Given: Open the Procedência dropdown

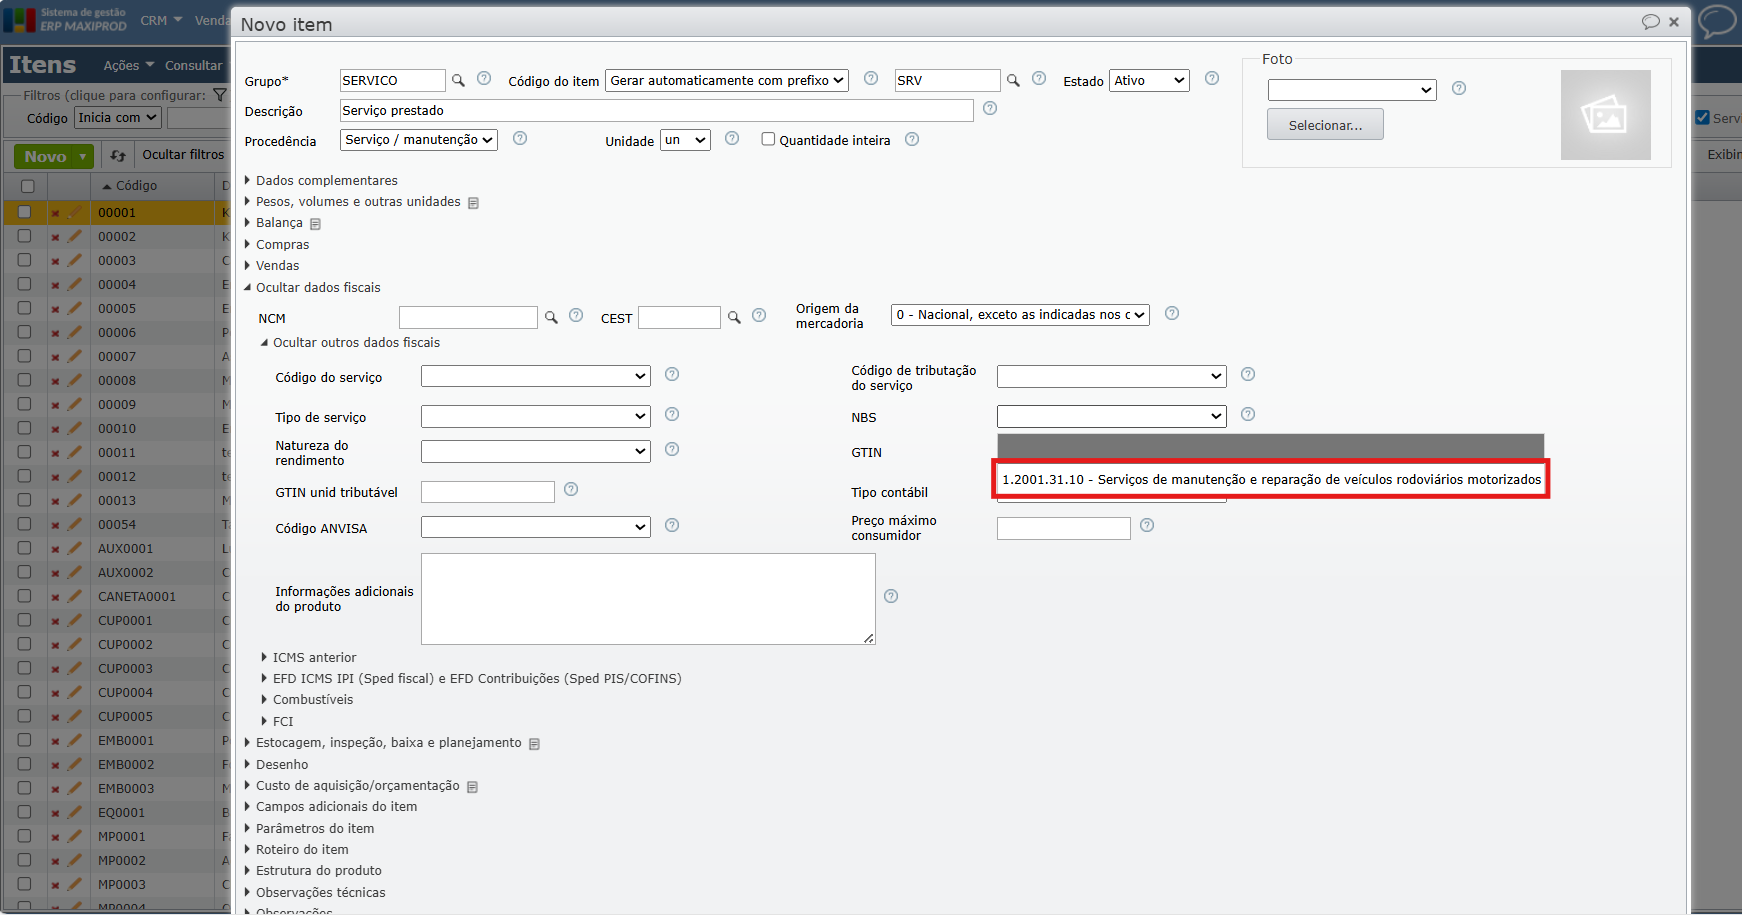Looking at the screenshot, I should tap(419, 140).
